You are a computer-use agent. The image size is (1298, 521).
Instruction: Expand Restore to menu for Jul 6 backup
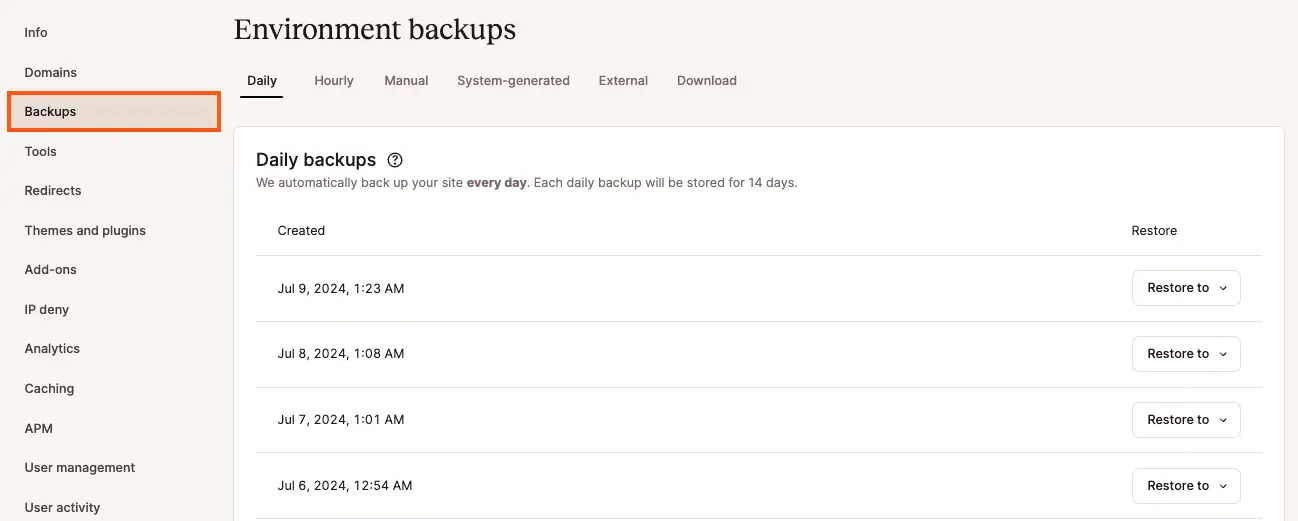point(1186,486)
